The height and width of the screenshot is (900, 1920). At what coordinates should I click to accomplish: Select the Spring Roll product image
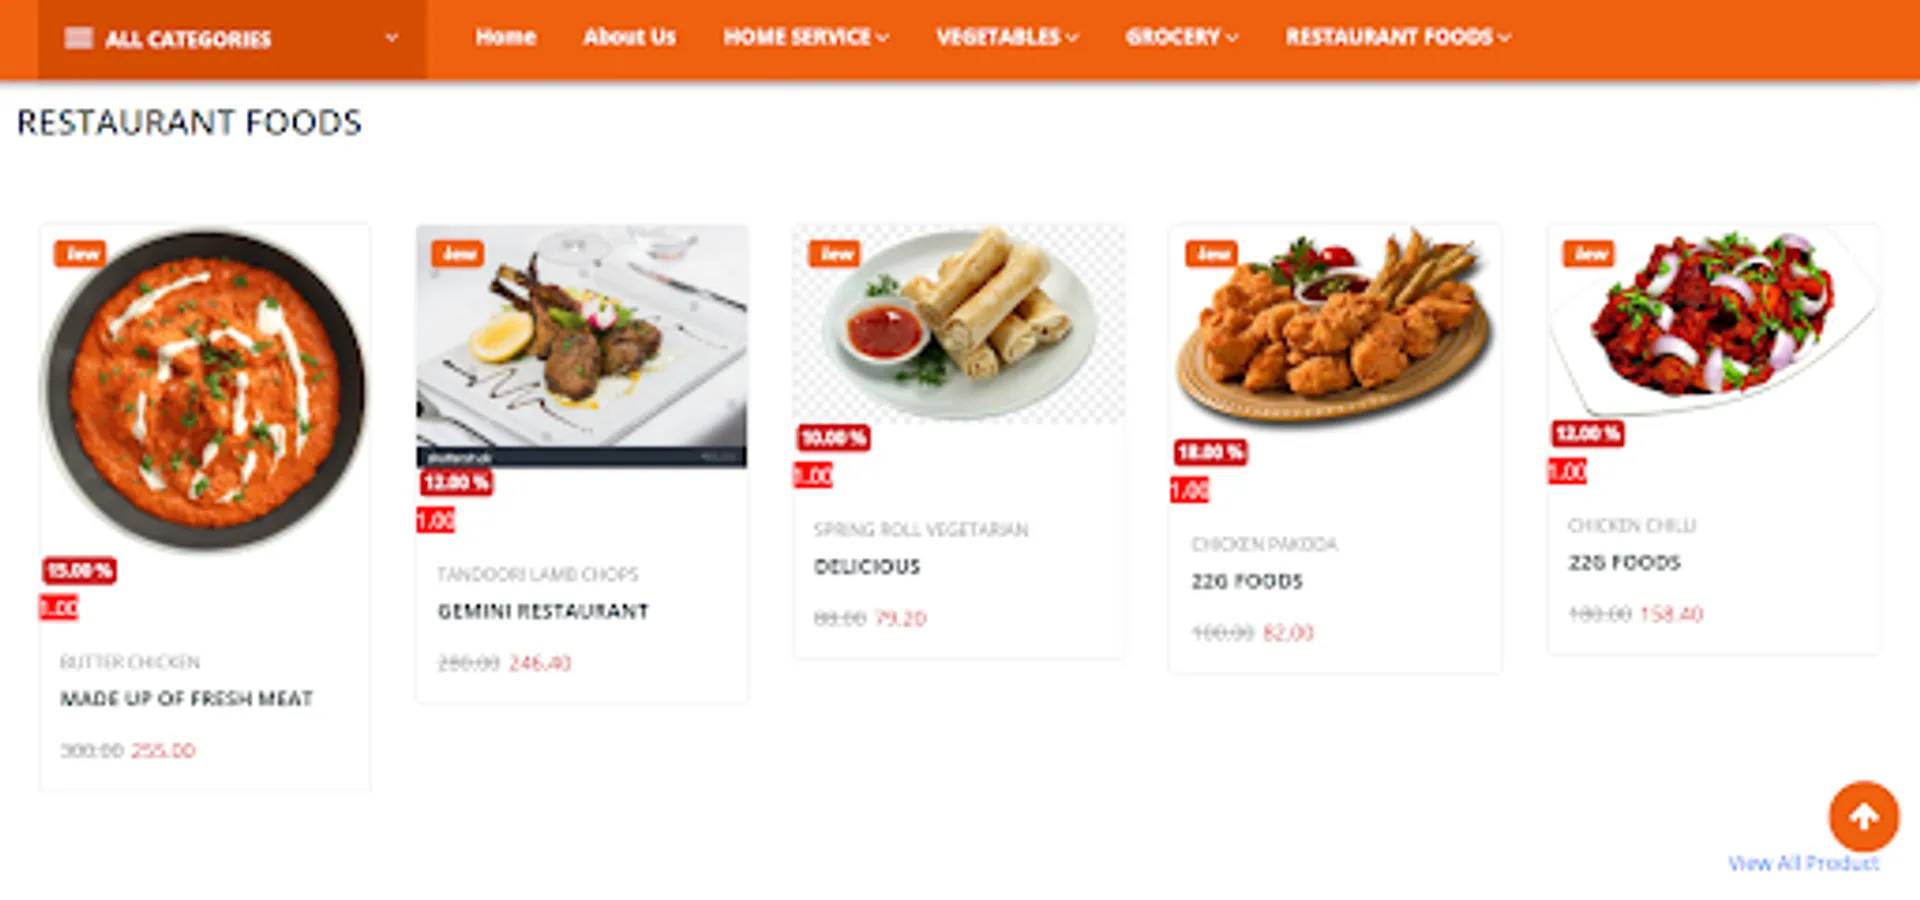pos(959,324)
